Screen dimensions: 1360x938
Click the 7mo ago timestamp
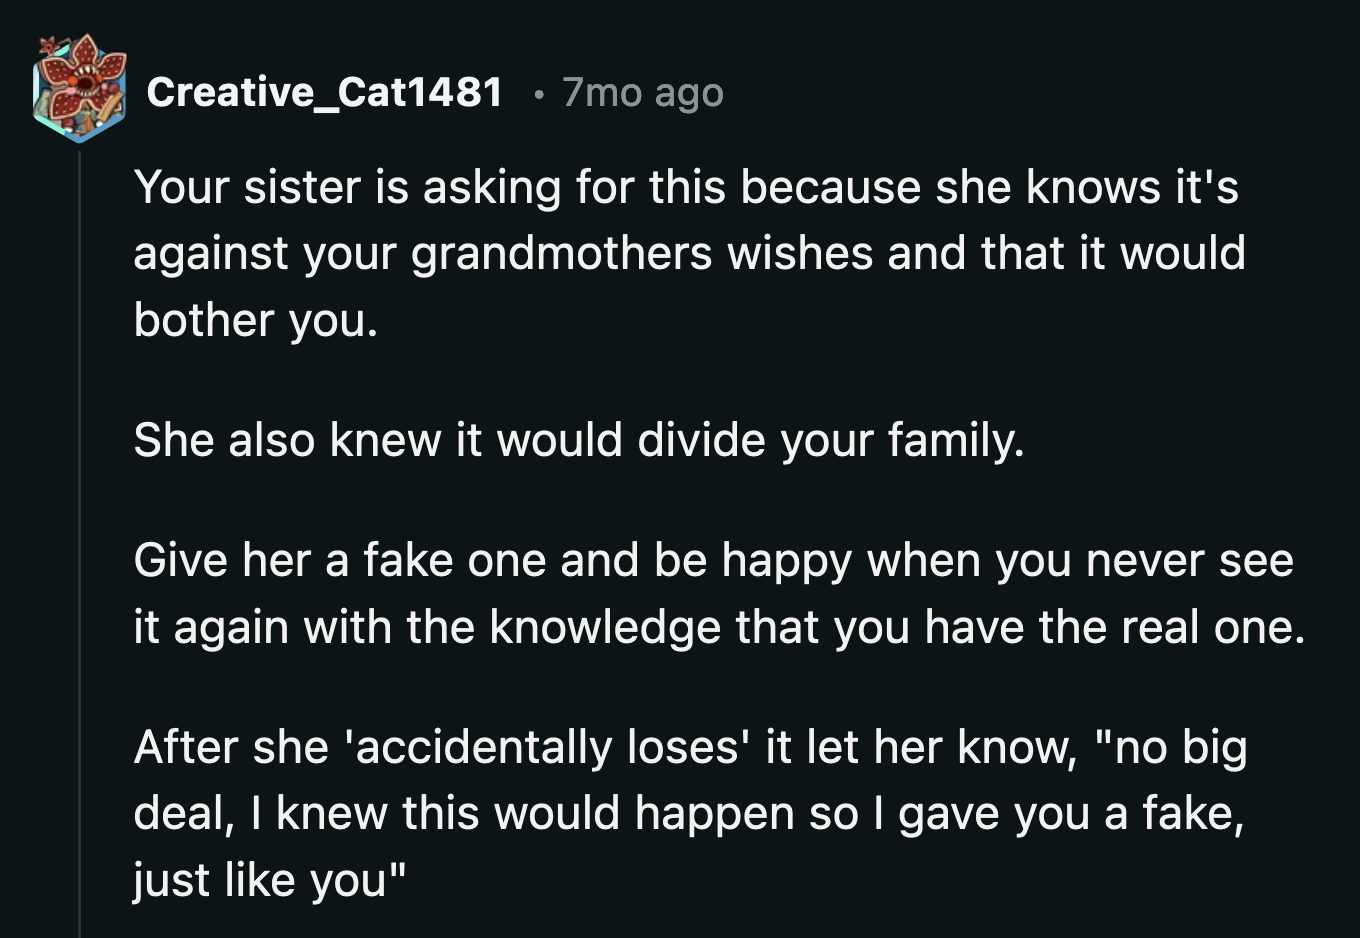[x=643, y=92]
